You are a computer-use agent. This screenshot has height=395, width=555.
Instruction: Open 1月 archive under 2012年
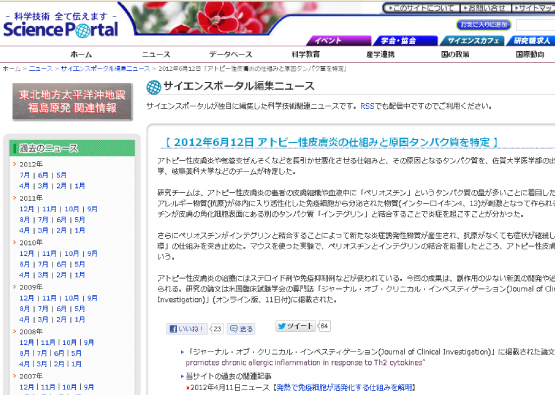tap(80, 186)
